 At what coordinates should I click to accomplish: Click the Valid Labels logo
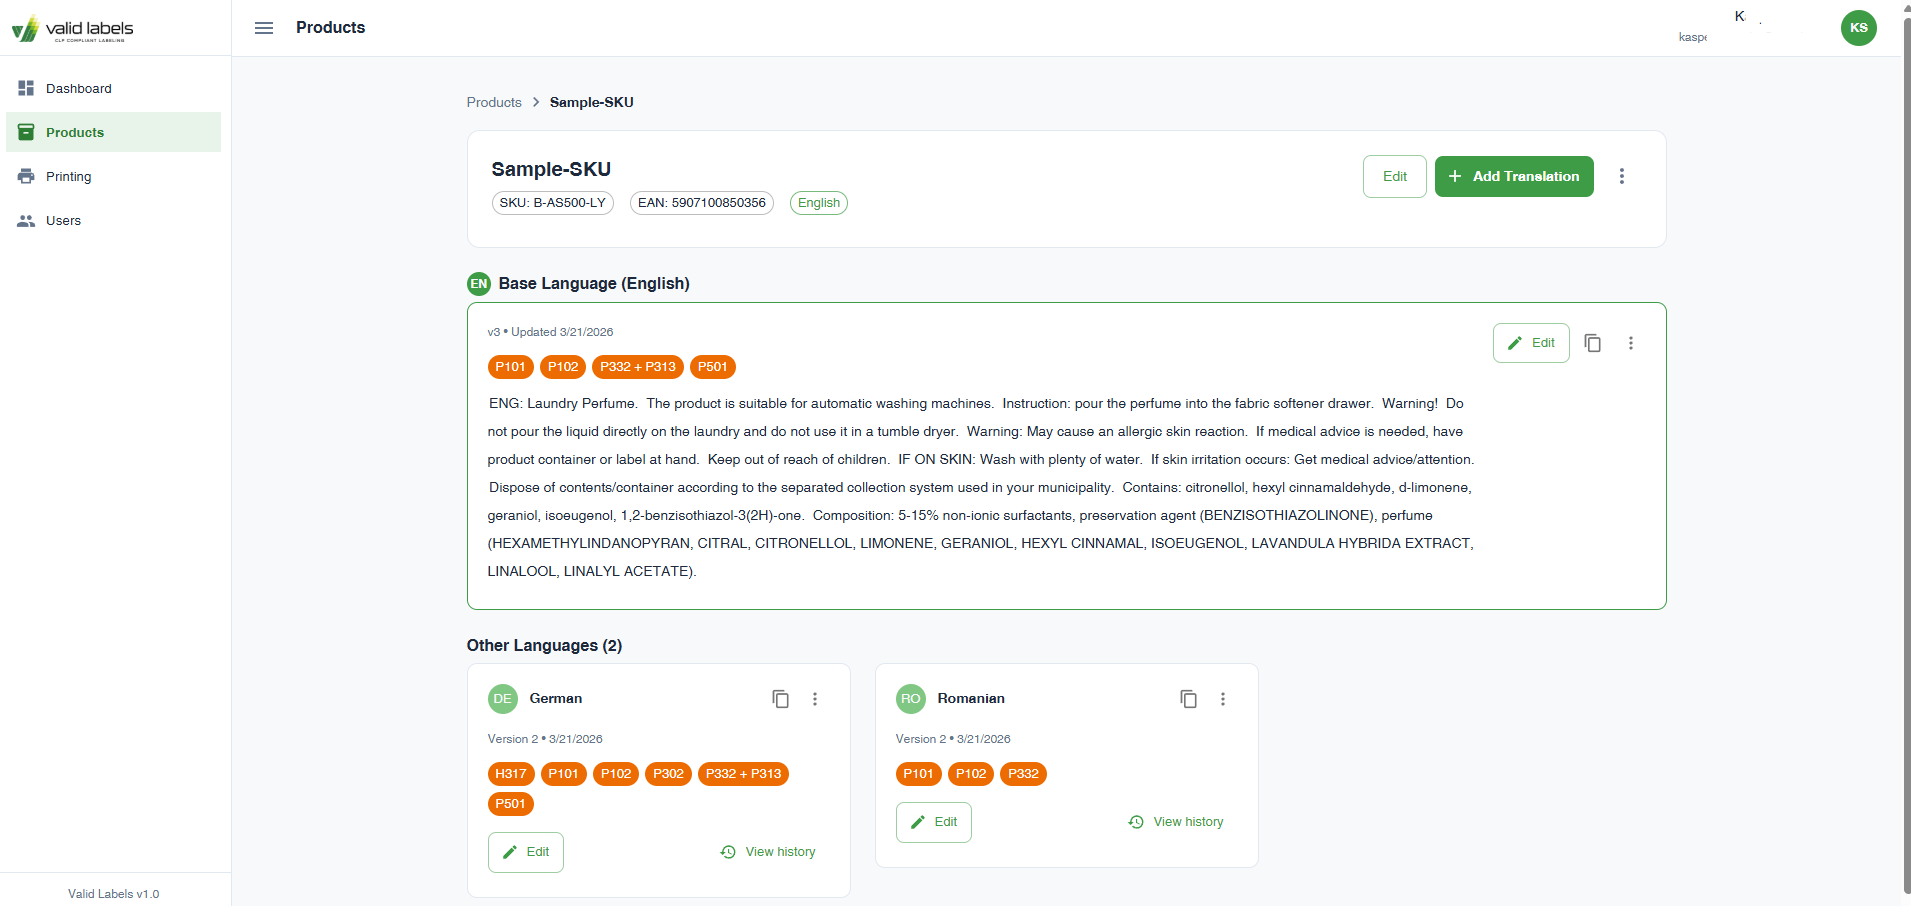[x=71, y=27]
